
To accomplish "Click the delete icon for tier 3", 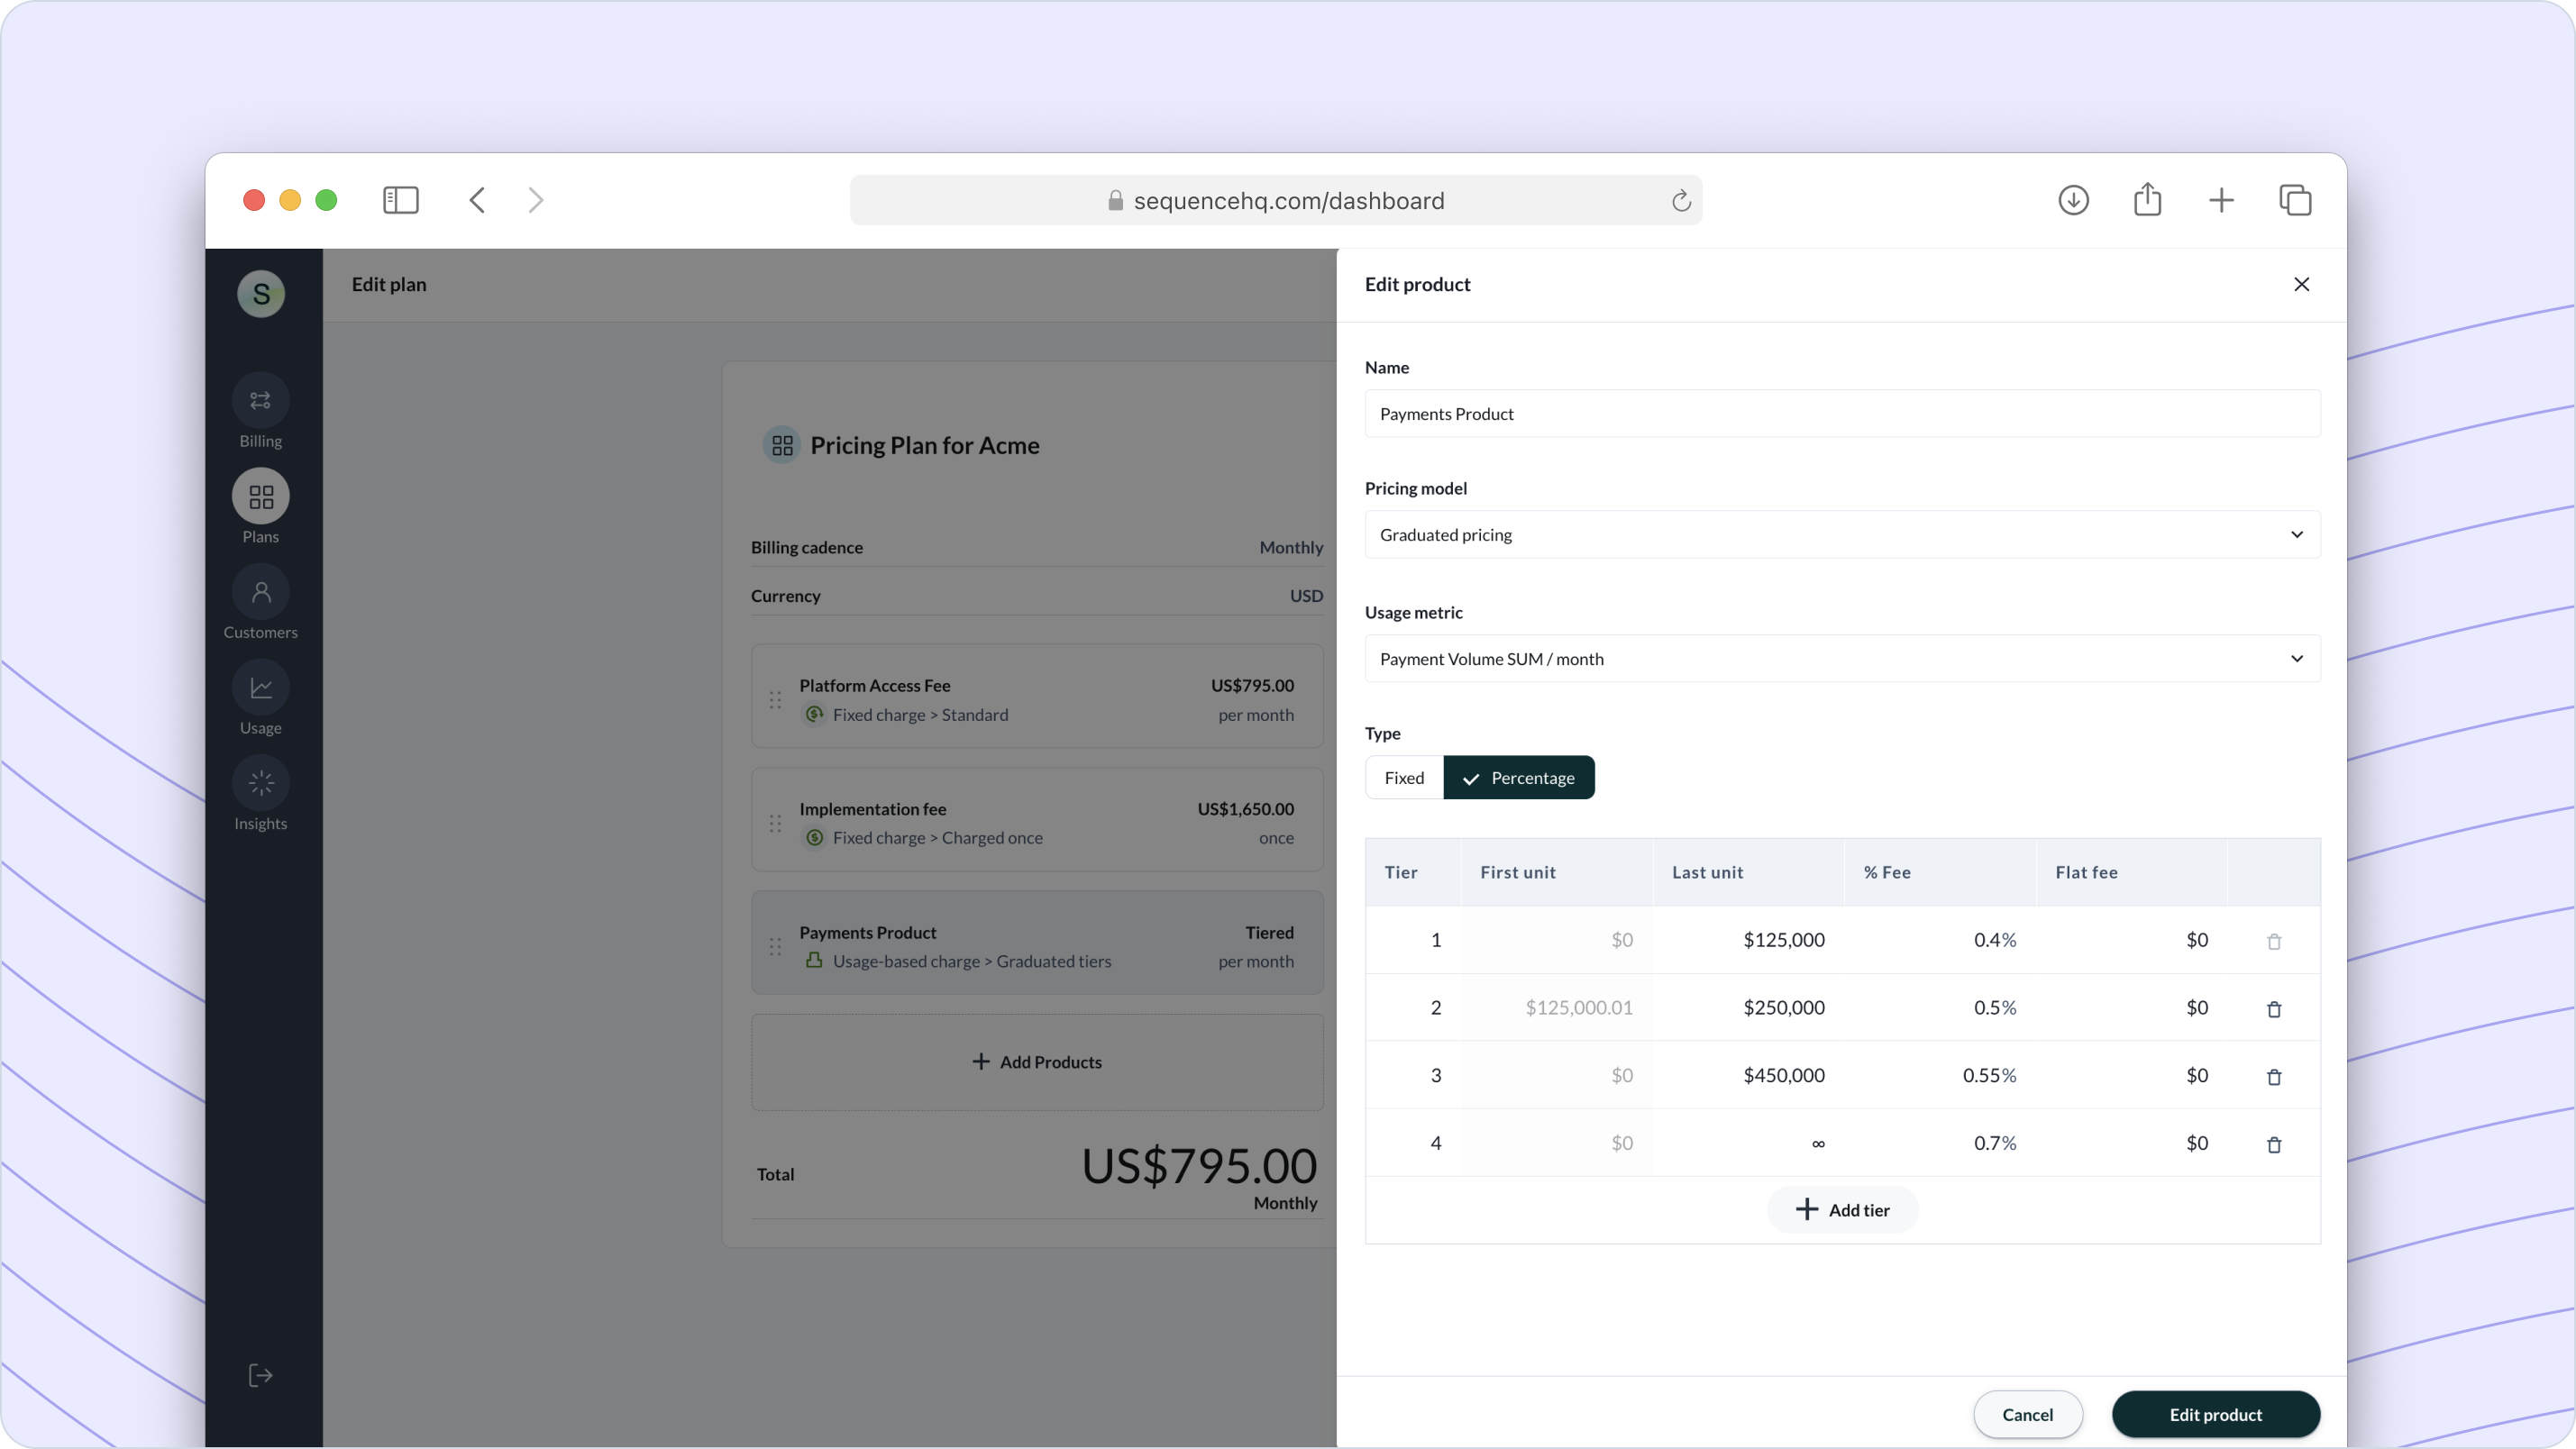I will pos(2275,1076).
